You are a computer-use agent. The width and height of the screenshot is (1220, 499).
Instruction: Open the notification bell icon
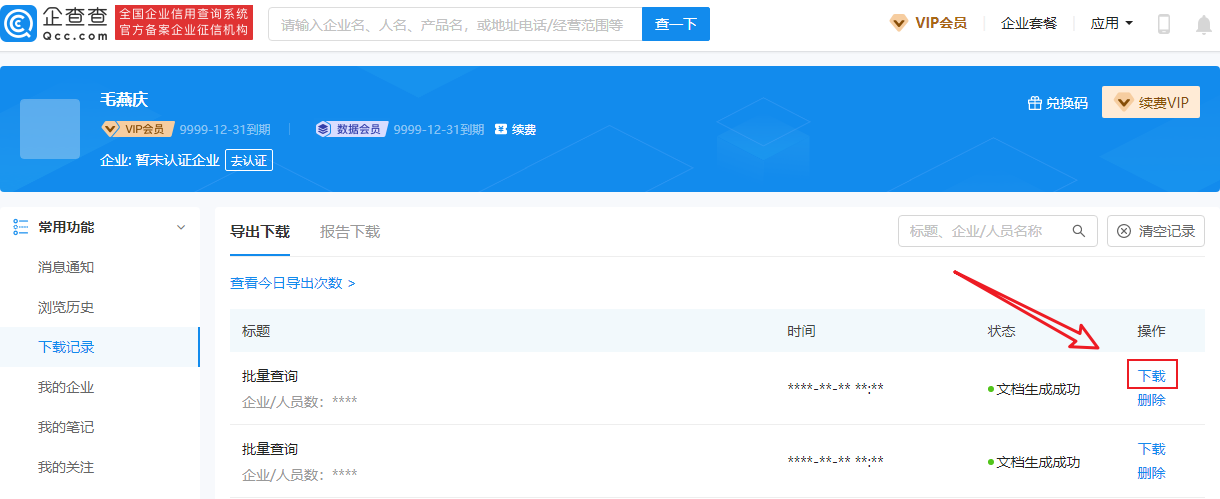coord(1204,25)
